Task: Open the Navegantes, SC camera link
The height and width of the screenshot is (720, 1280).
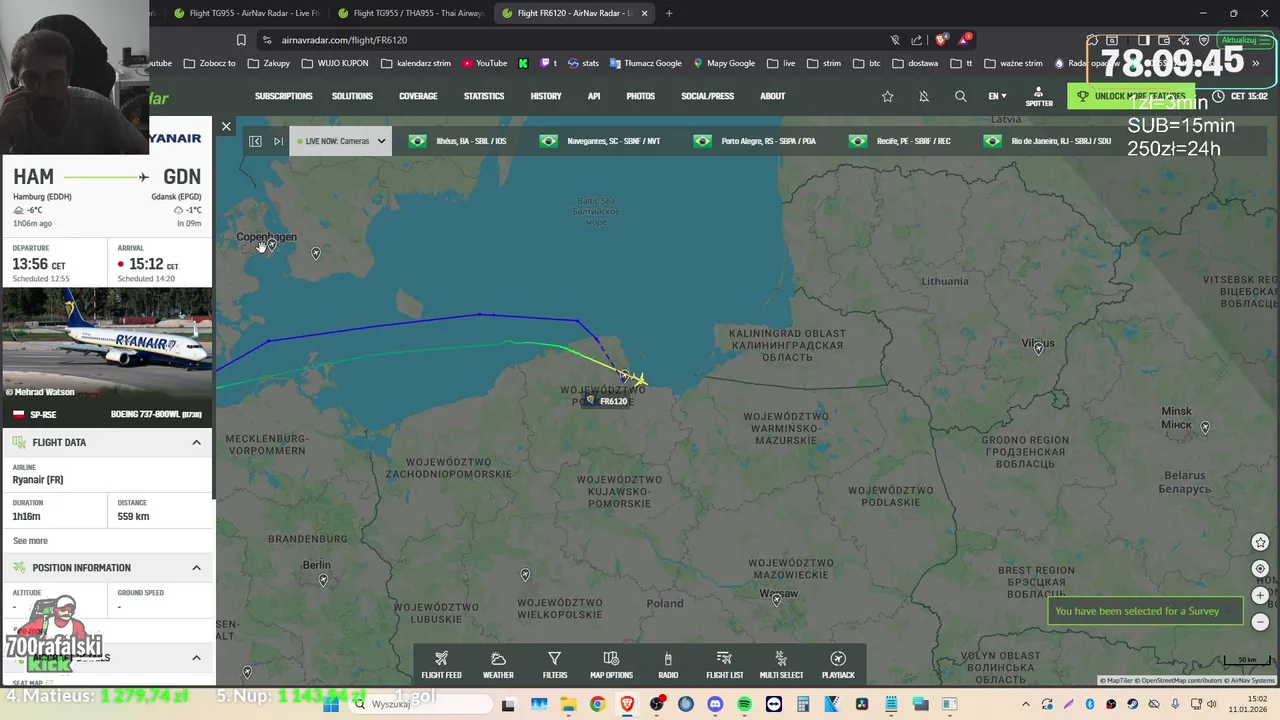Action: point(601,141)
